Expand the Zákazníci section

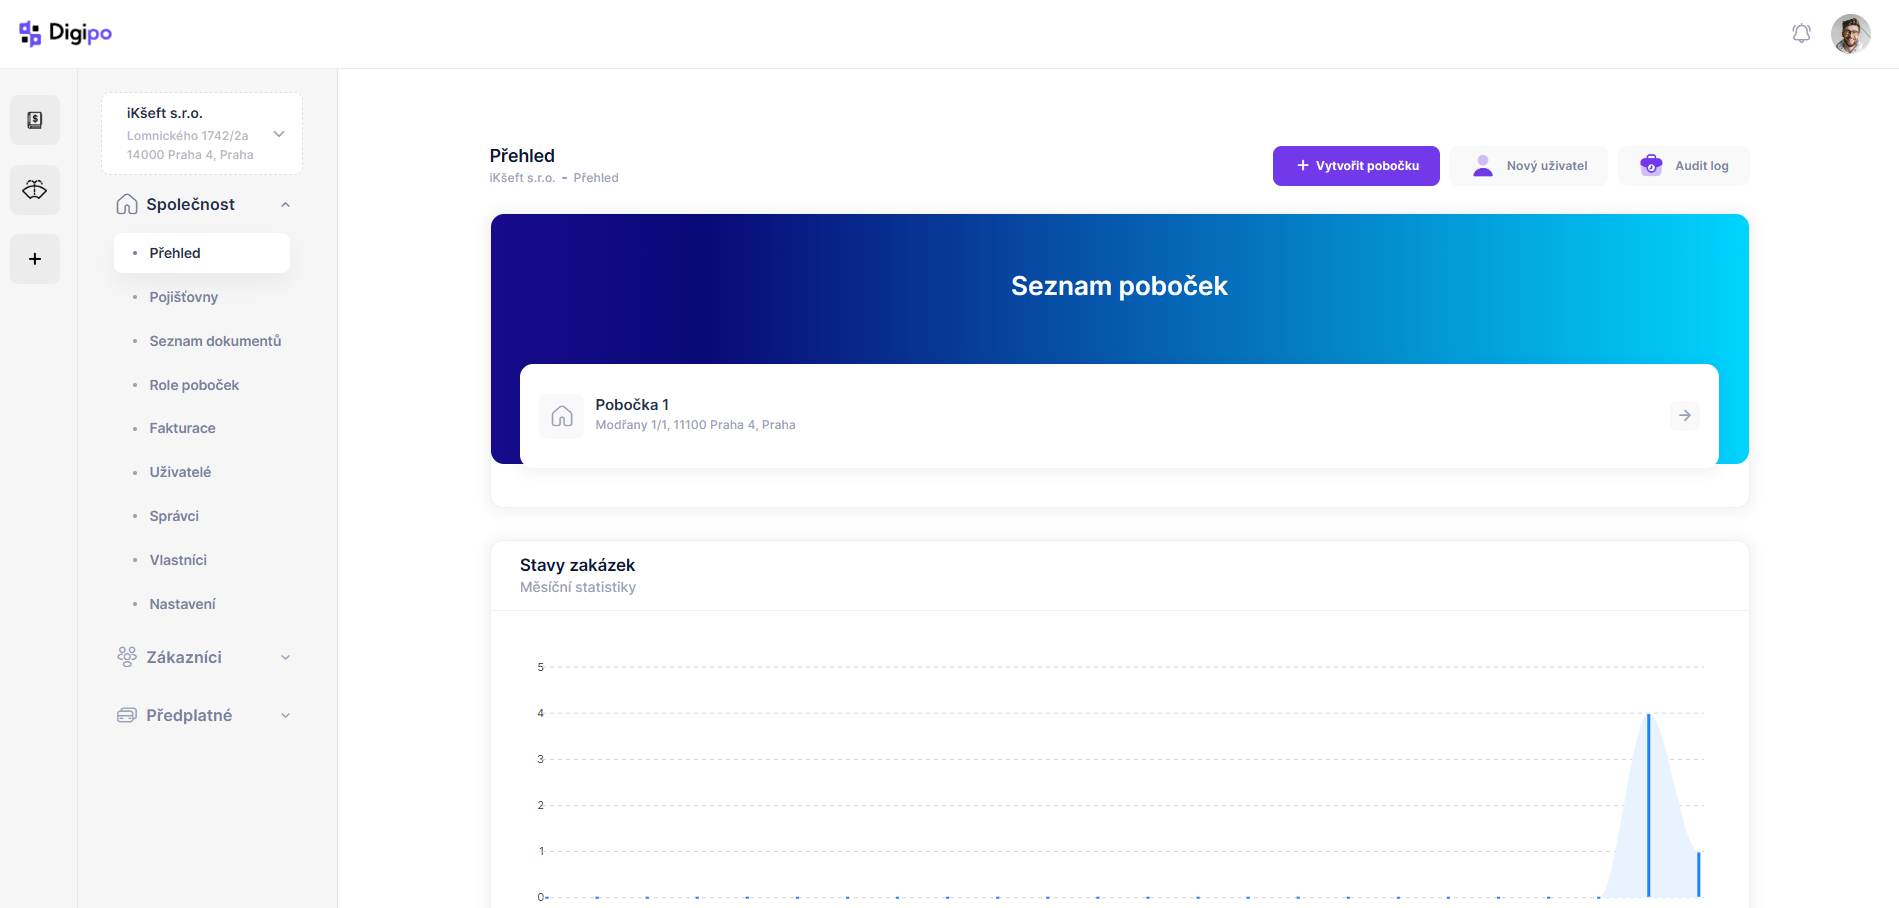[x=285, y=658]
